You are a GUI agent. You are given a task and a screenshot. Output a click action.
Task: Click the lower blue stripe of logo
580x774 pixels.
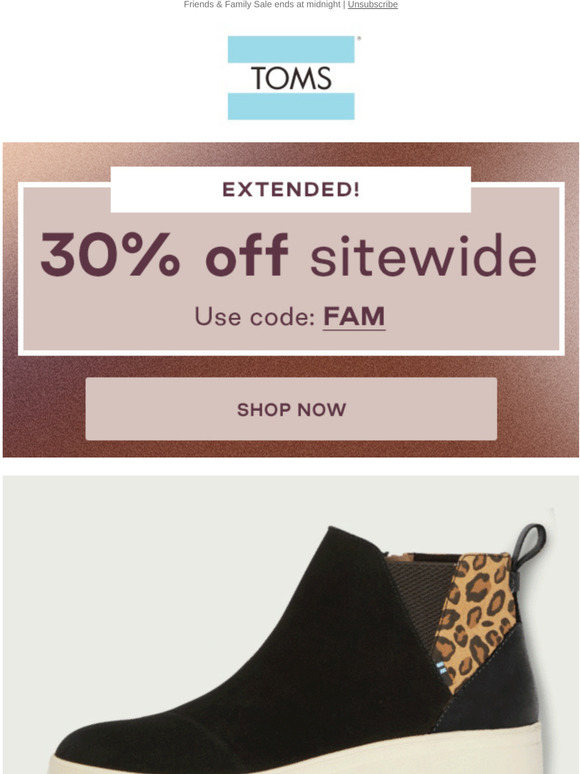[x=291, y=106]
